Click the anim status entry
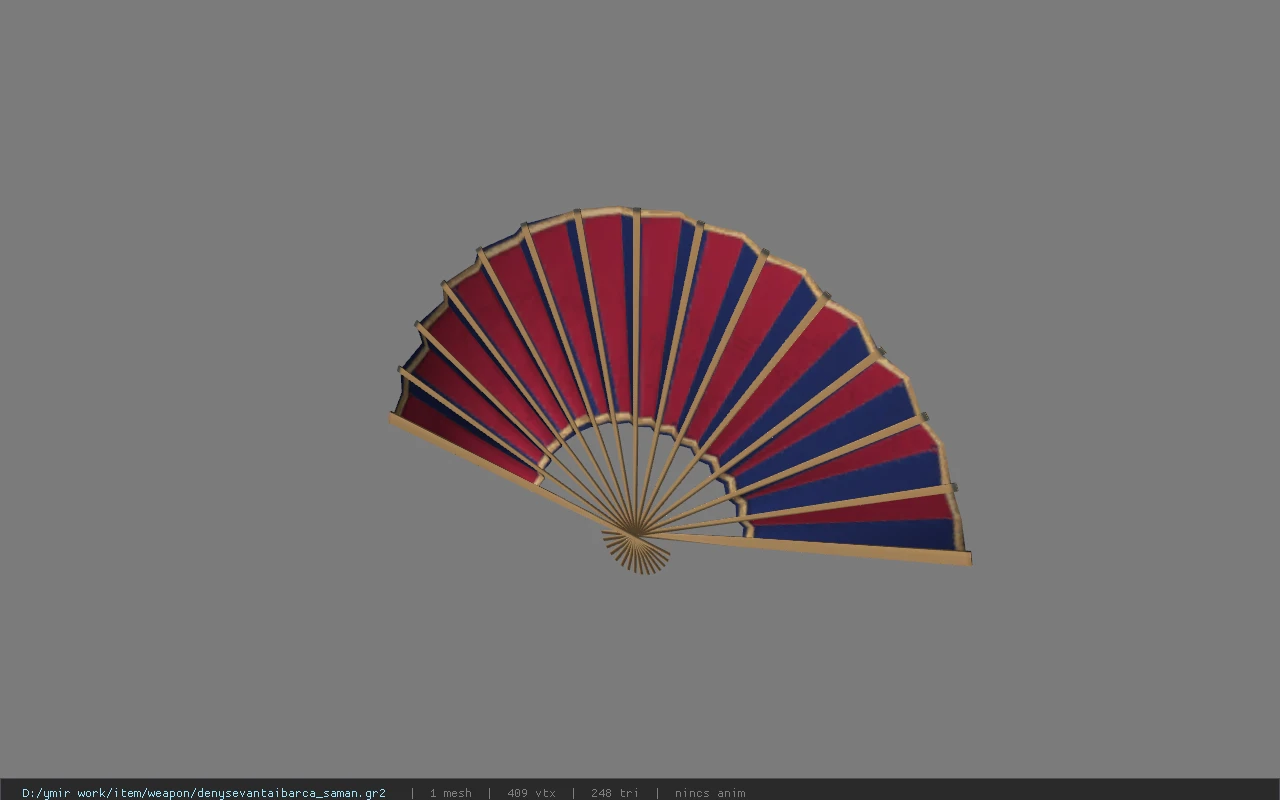 (x=709, y=793)
